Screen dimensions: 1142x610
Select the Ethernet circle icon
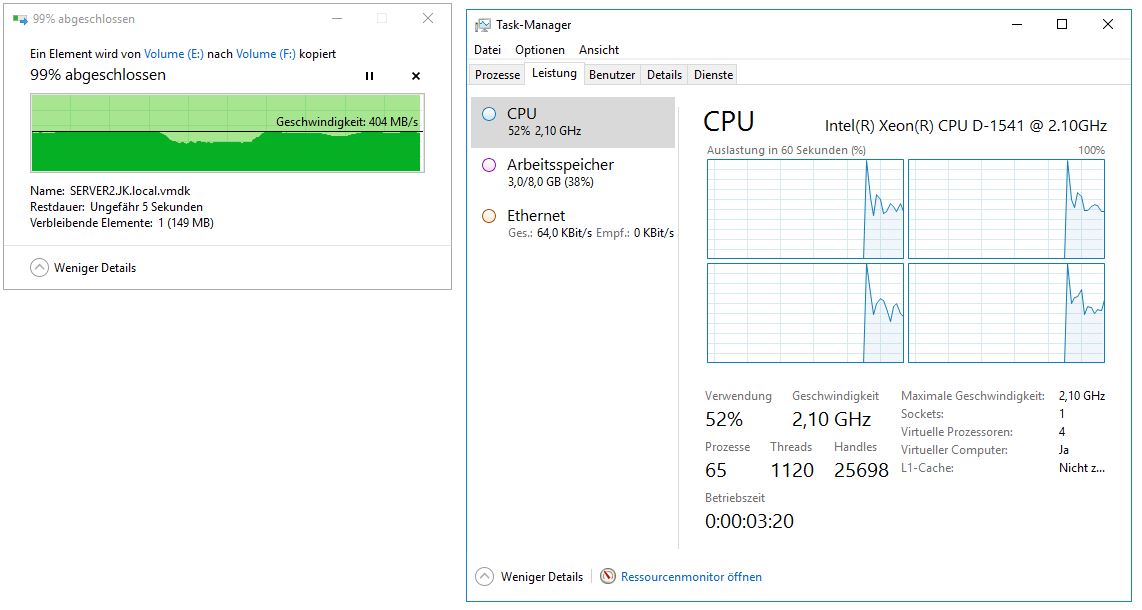pos(489,216)
